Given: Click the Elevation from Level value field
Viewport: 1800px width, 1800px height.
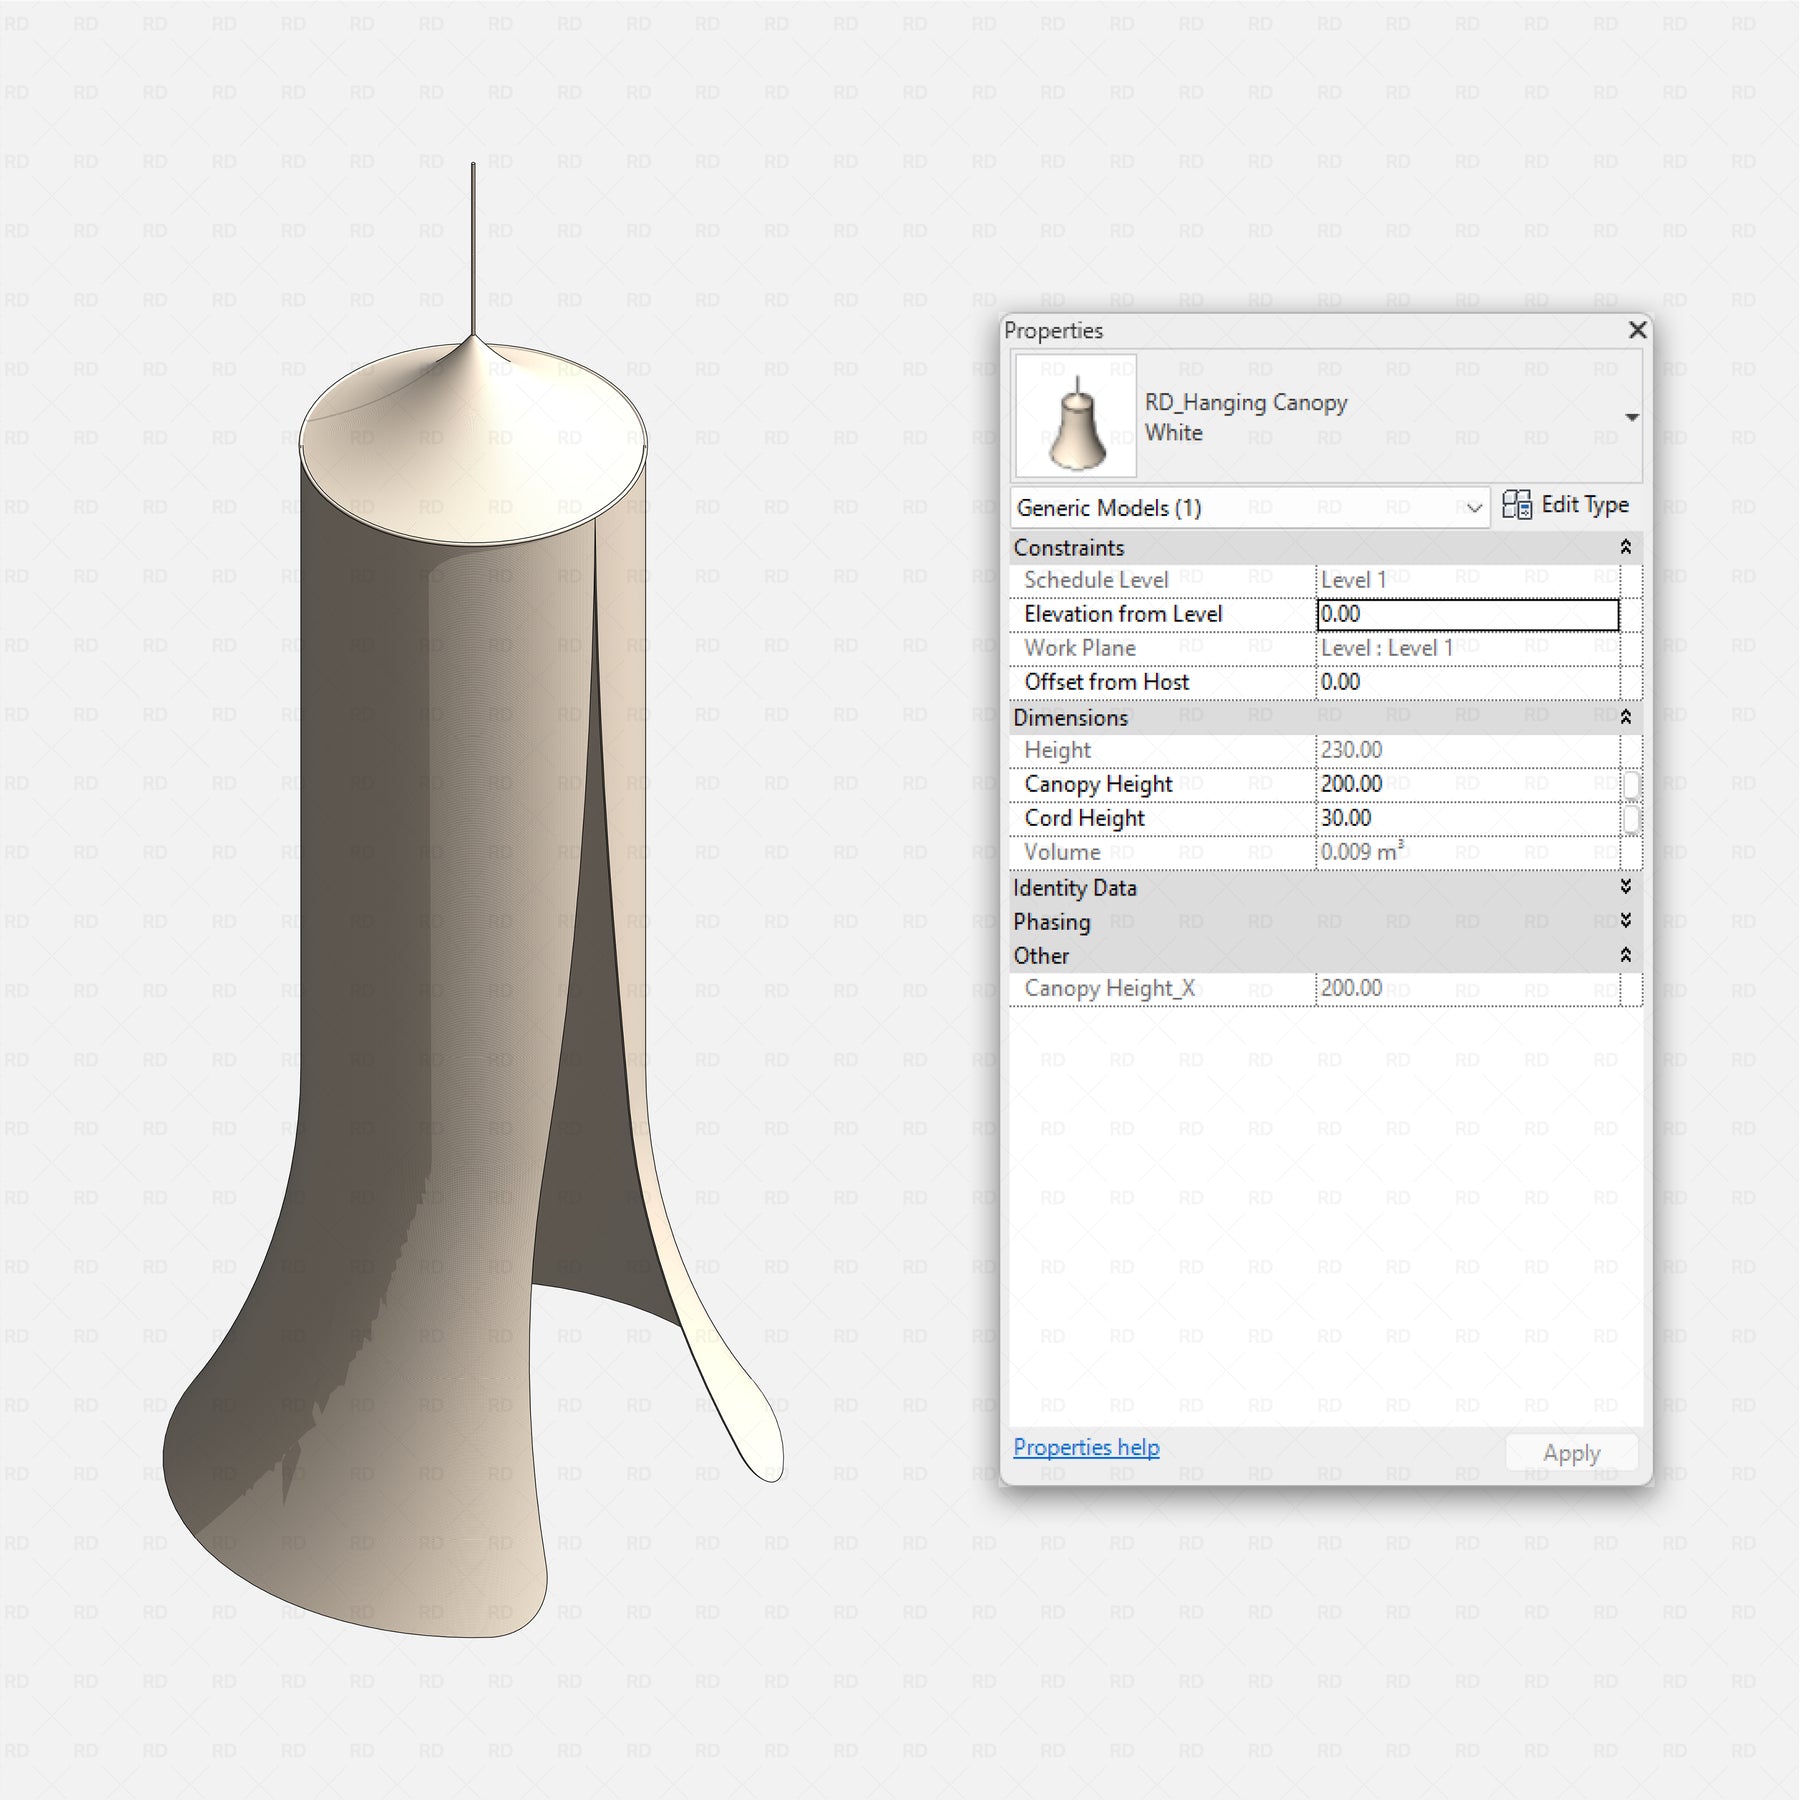Looking at the screenshot, I should pyautogui.click(x=1466, y=614).
